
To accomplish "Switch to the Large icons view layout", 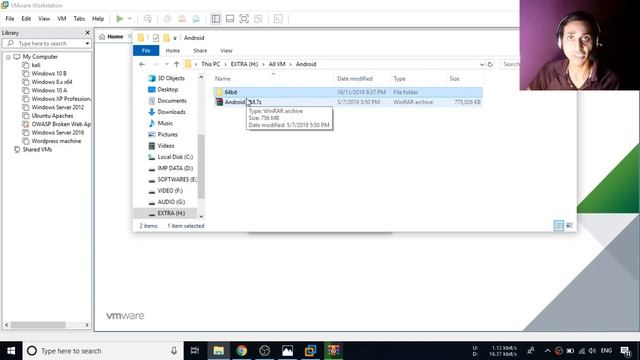I will pos(569,226).
